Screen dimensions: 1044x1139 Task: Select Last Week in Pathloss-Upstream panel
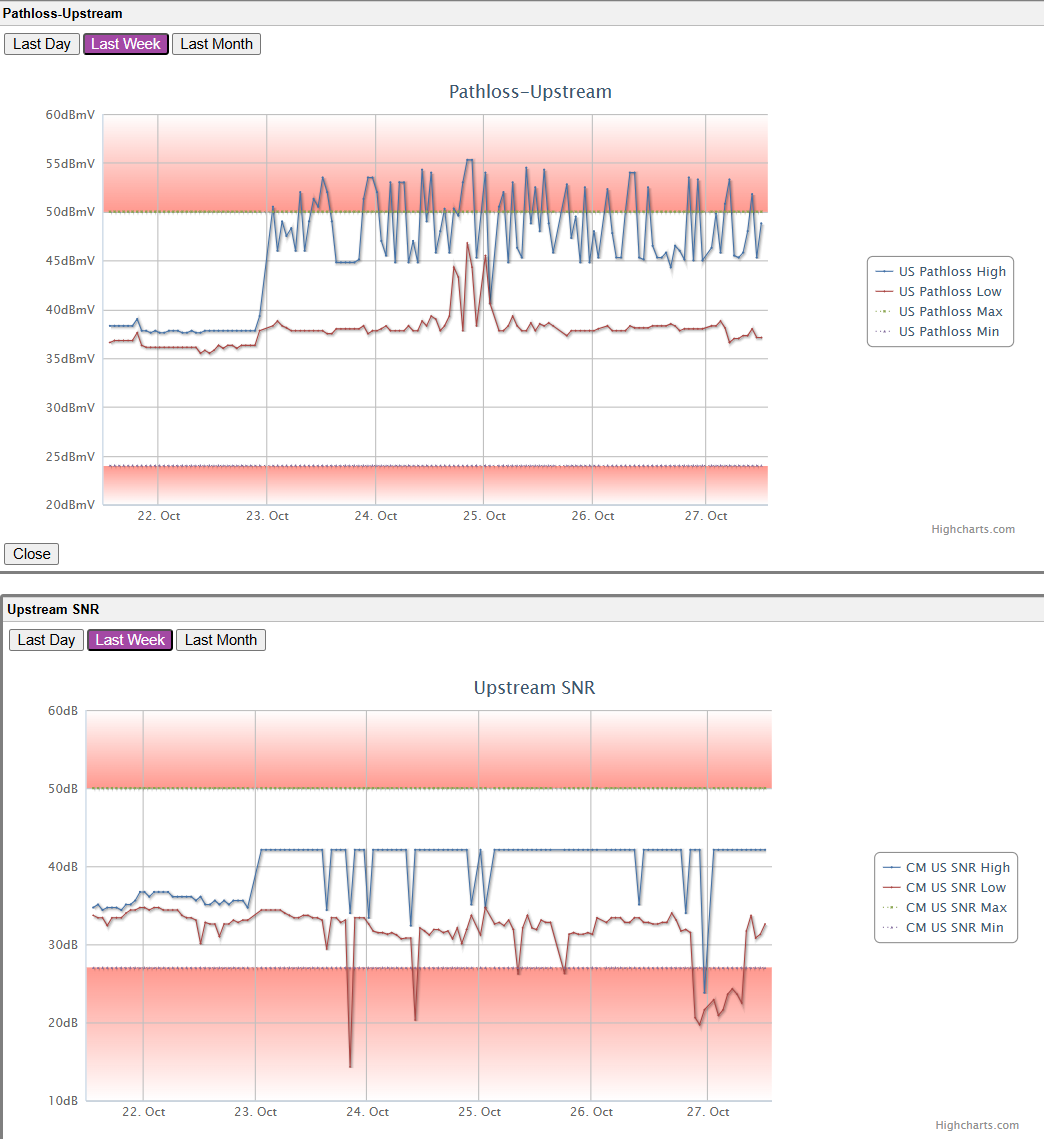[126, 44]
